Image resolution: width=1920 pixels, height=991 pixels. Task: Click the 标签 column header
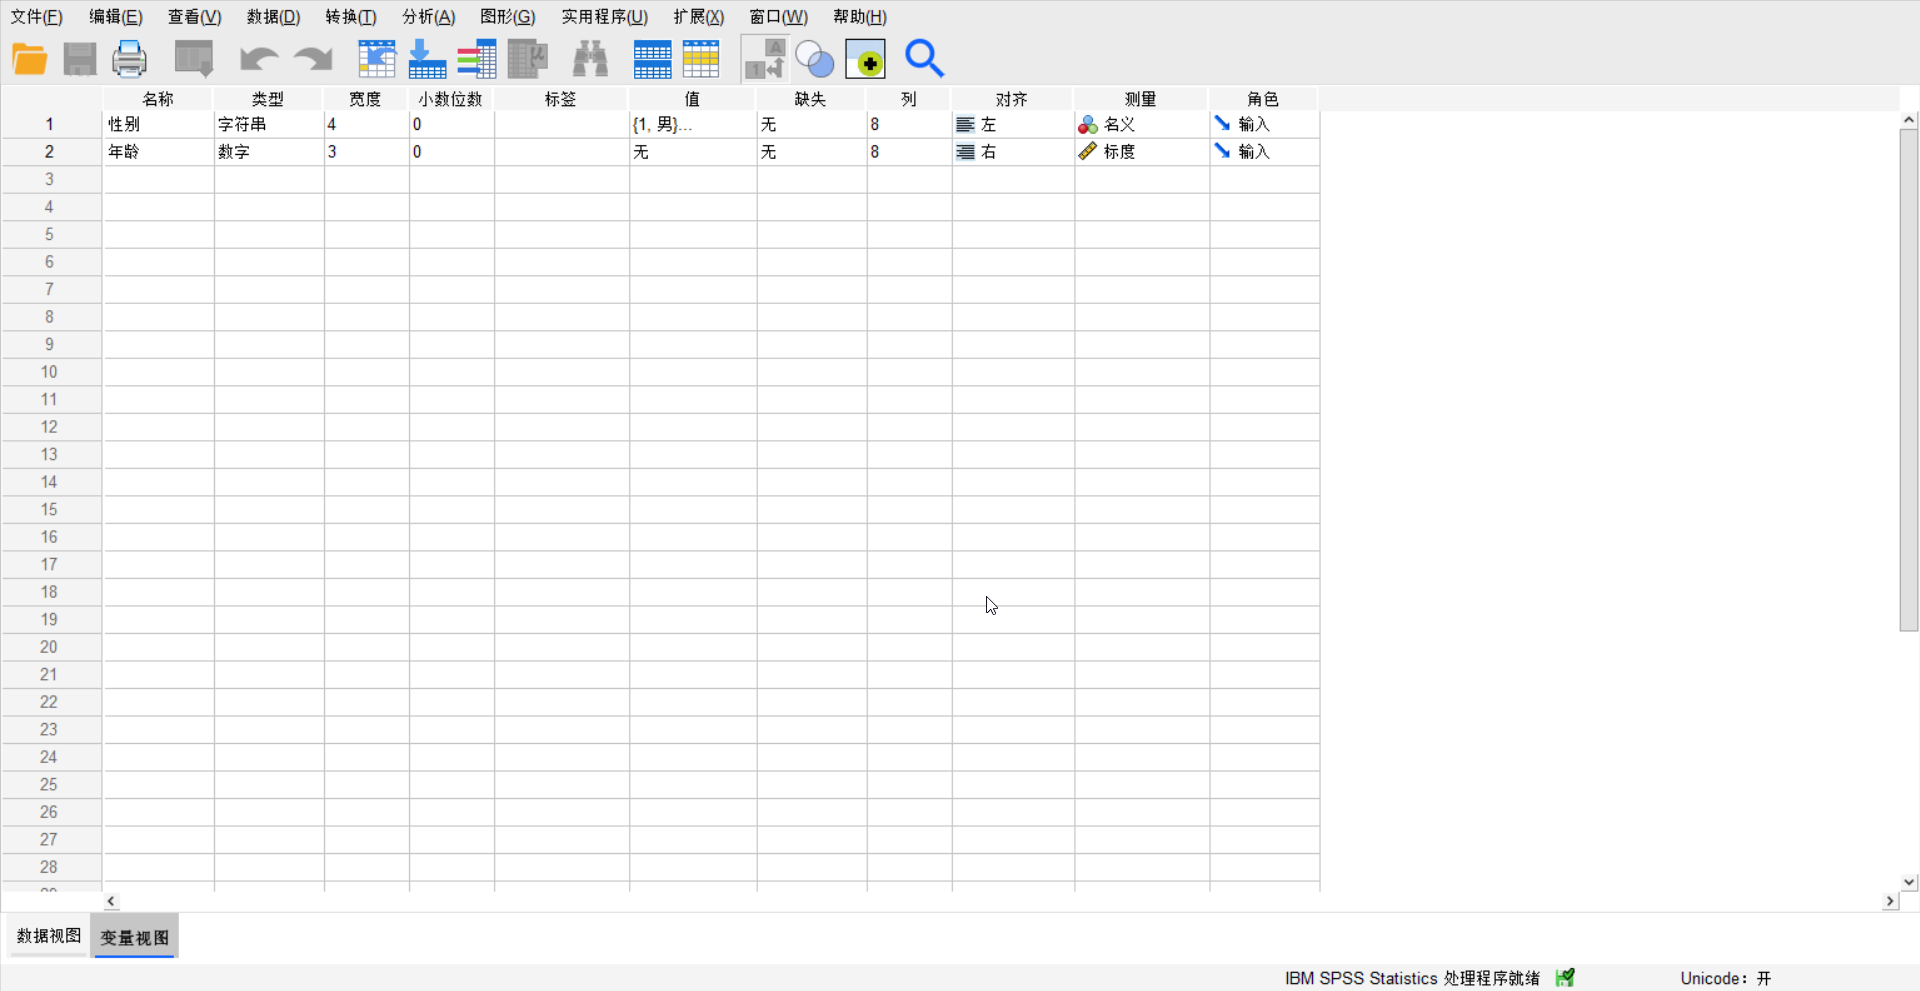pos(561,99)
